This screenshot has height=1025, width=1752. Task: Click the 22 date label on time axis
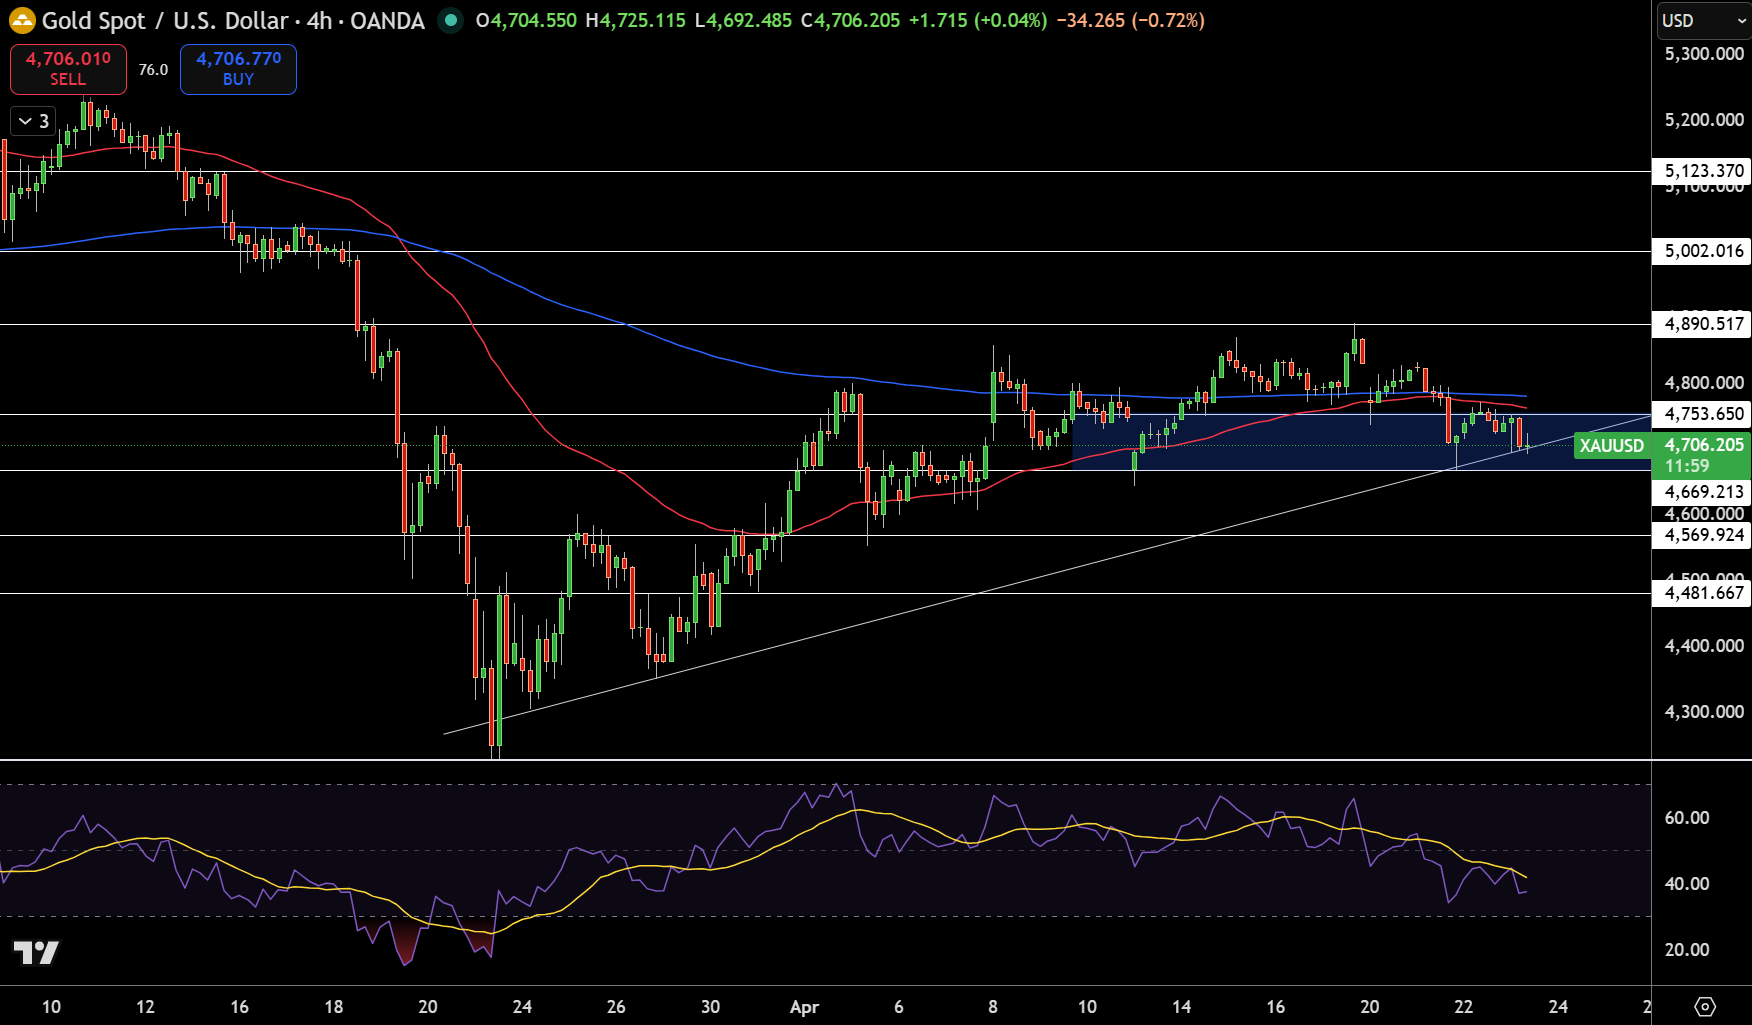1464,1007
